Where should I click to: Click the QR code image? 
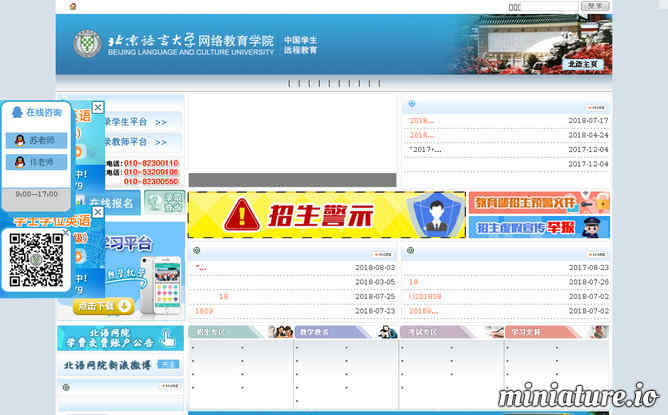pos(34,260)
